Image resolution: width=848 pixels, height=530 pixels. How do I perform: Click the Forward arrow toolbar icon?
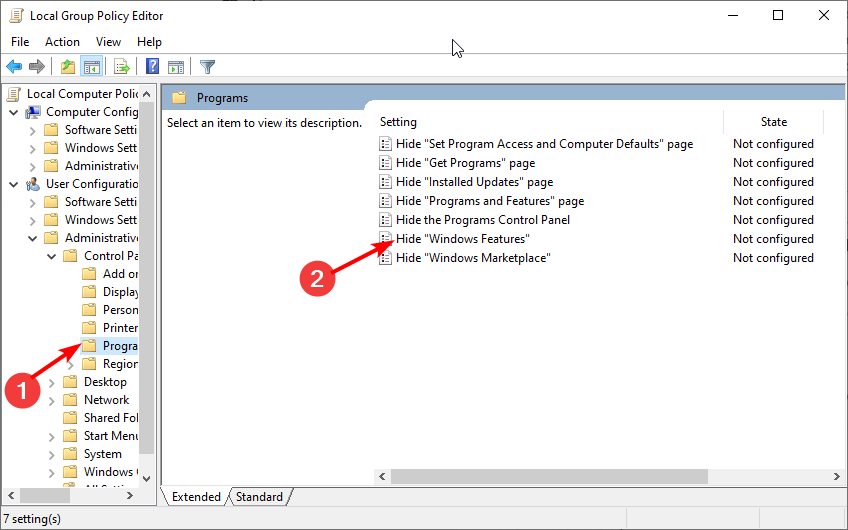pyautogui.click(x=37, y=67)
